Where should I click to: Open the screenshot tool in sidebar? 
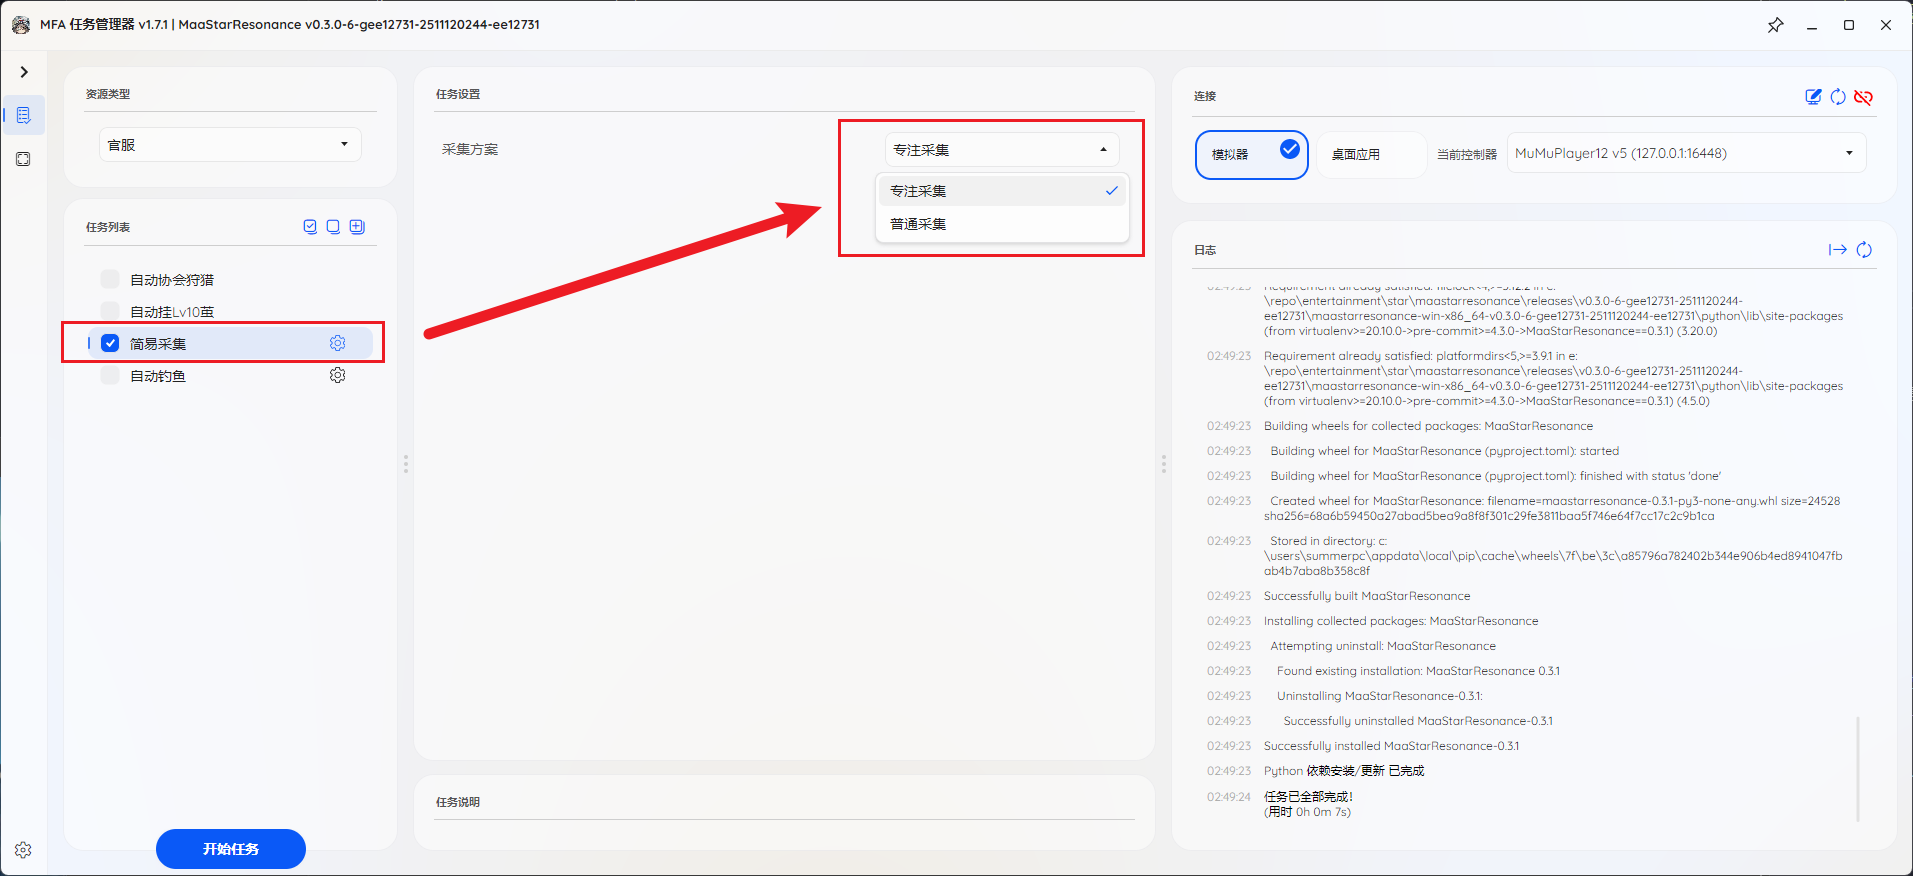24,159
